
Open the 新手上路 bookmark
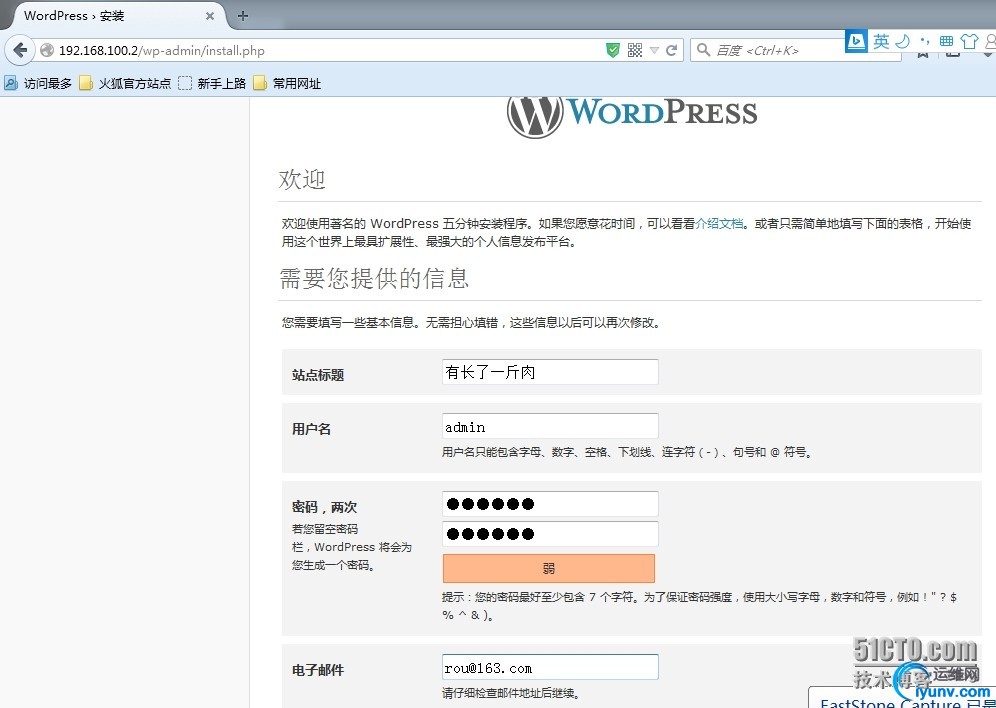[212, 83]
